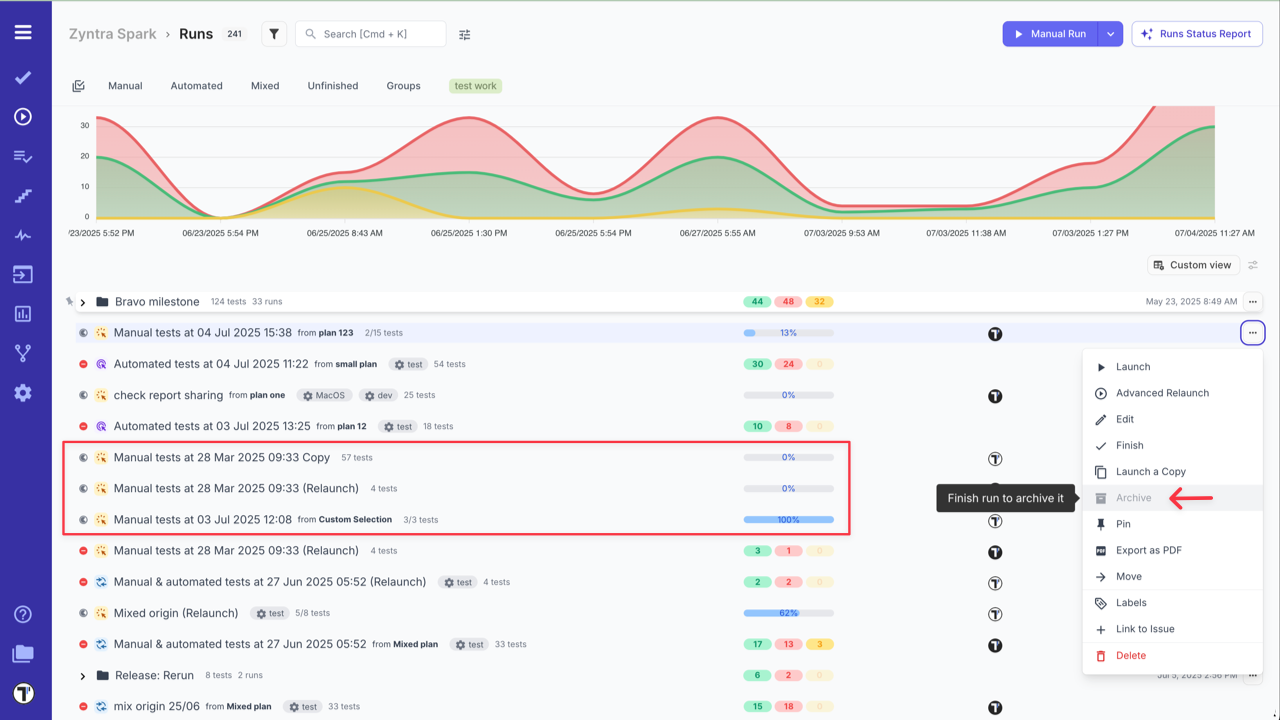Open the Manual Run dropdown arrow
Viewport: 1280px width, 720px height.
coord(1110,34)
